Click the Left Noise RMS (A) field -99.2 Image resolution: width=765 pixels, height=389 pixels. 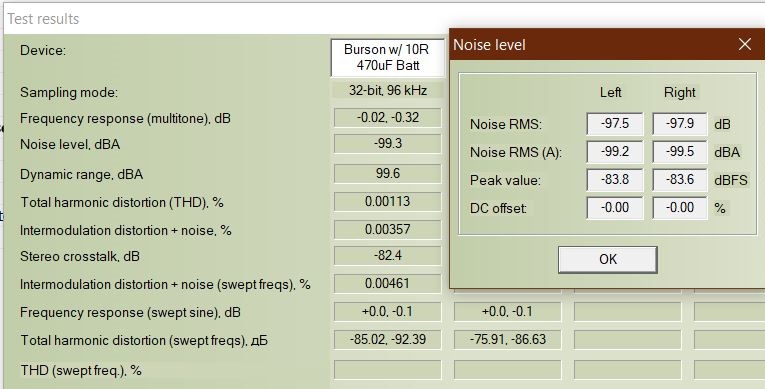point(615,152)
